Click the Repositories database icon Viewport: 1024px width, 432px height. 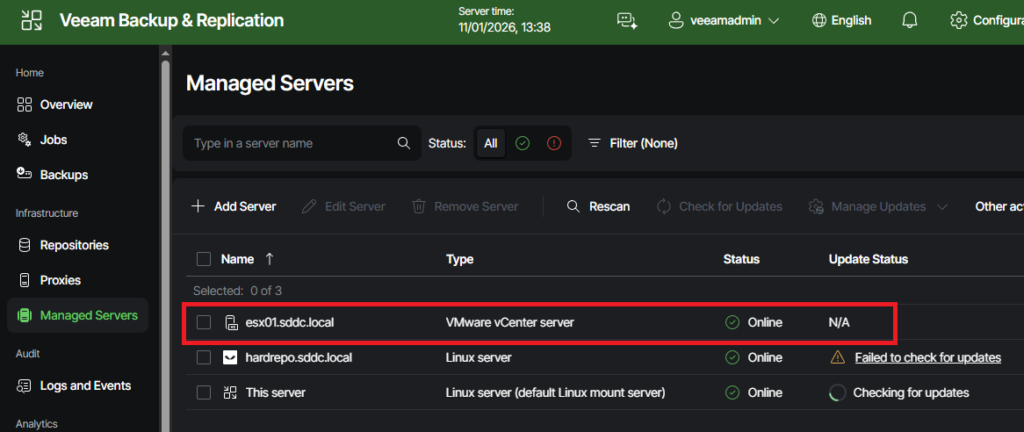coord(24,245)
